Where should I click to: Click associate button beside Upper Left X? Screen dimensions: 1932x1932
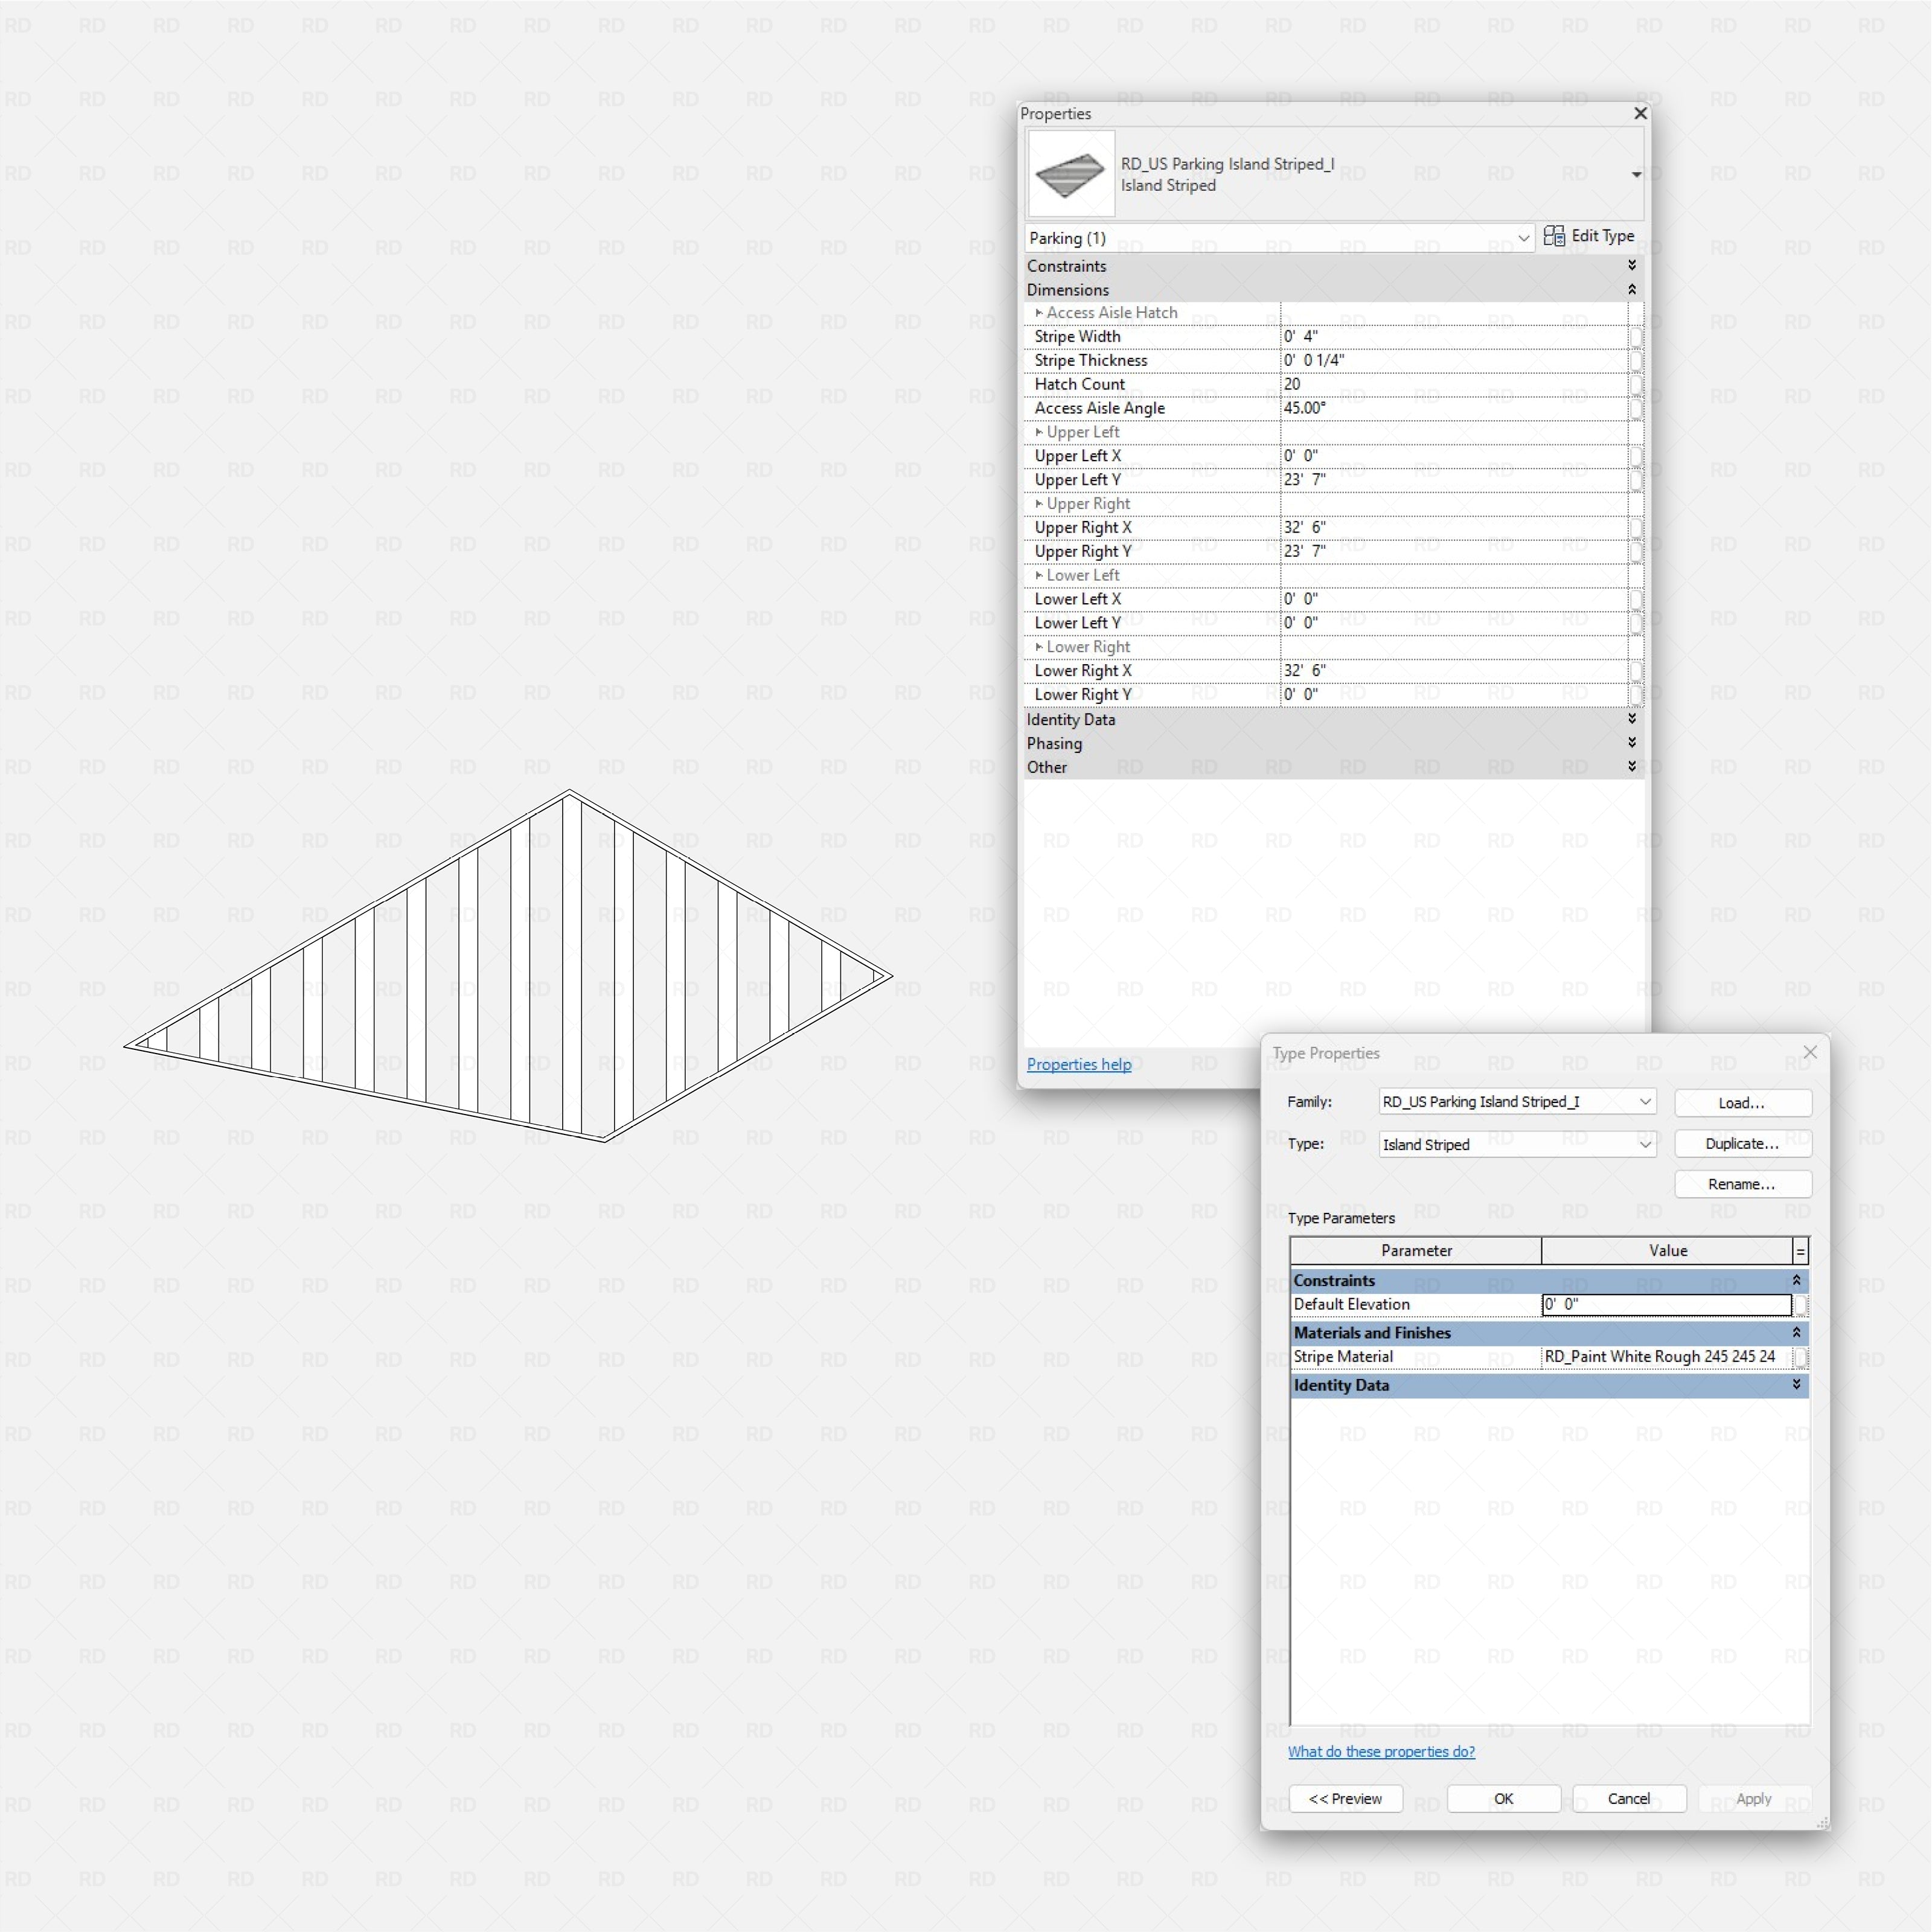tap(1636, 456)
